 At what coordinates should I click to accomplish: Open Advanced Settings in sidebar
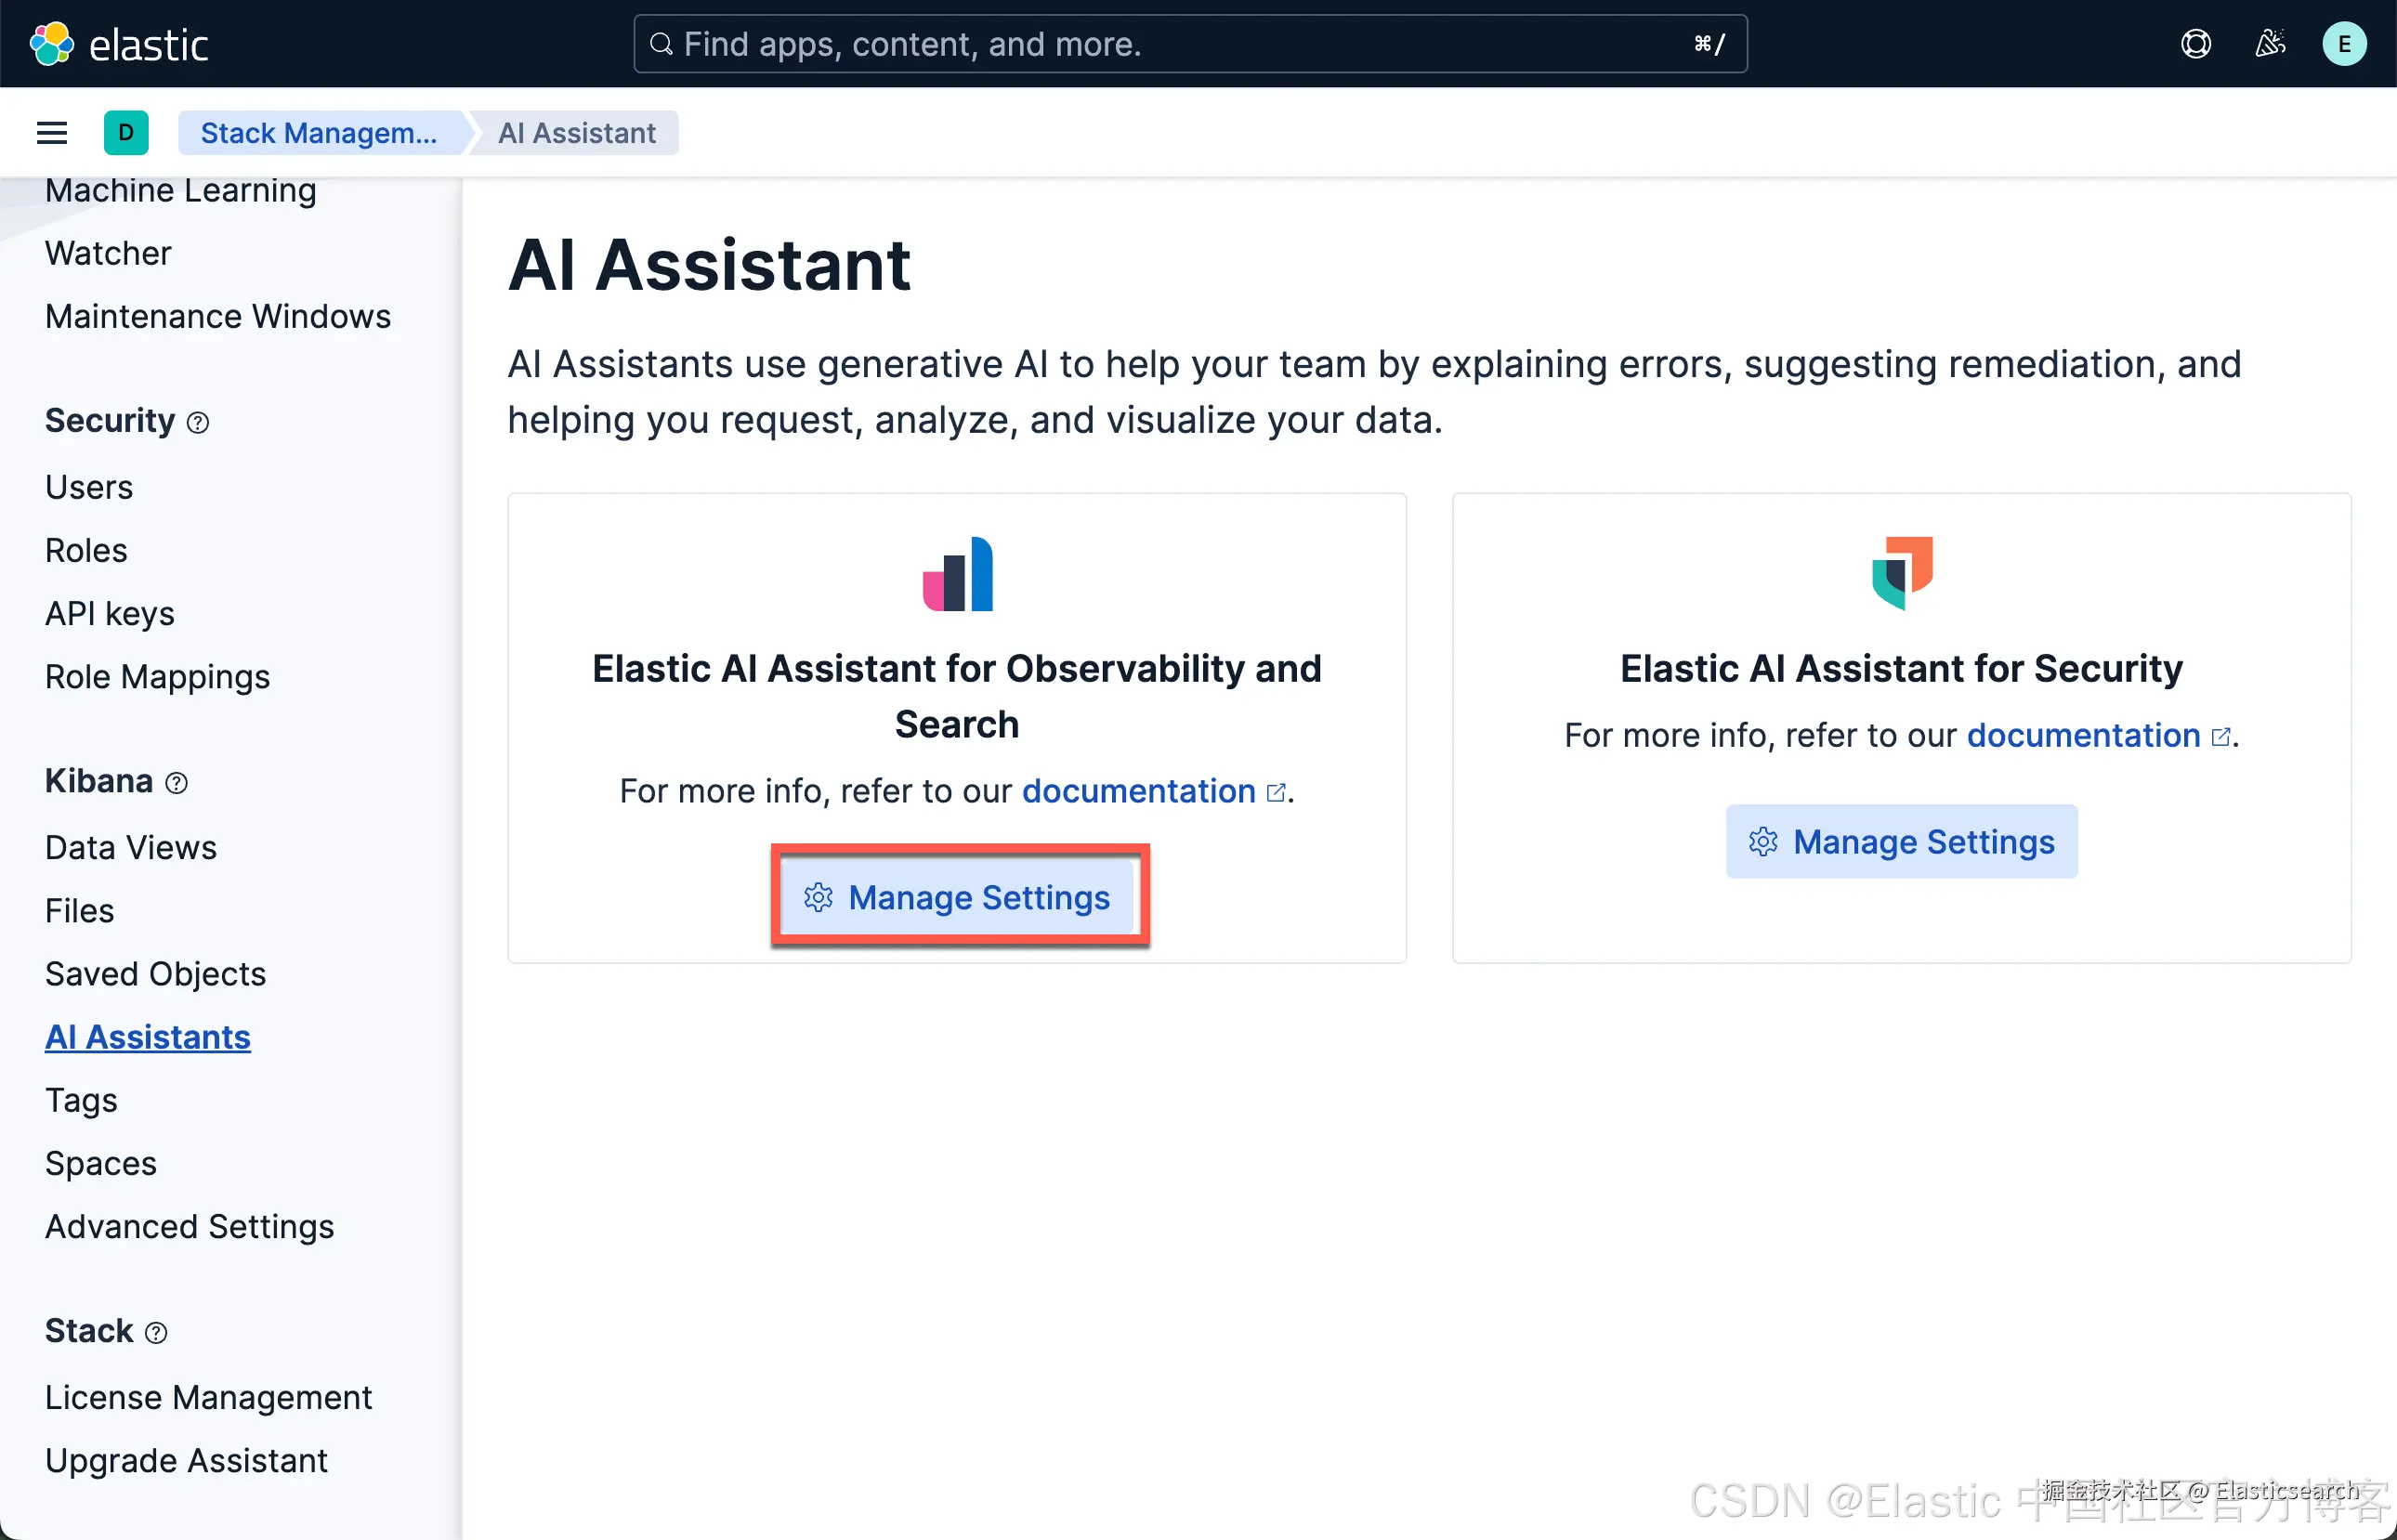(190, 1226)
